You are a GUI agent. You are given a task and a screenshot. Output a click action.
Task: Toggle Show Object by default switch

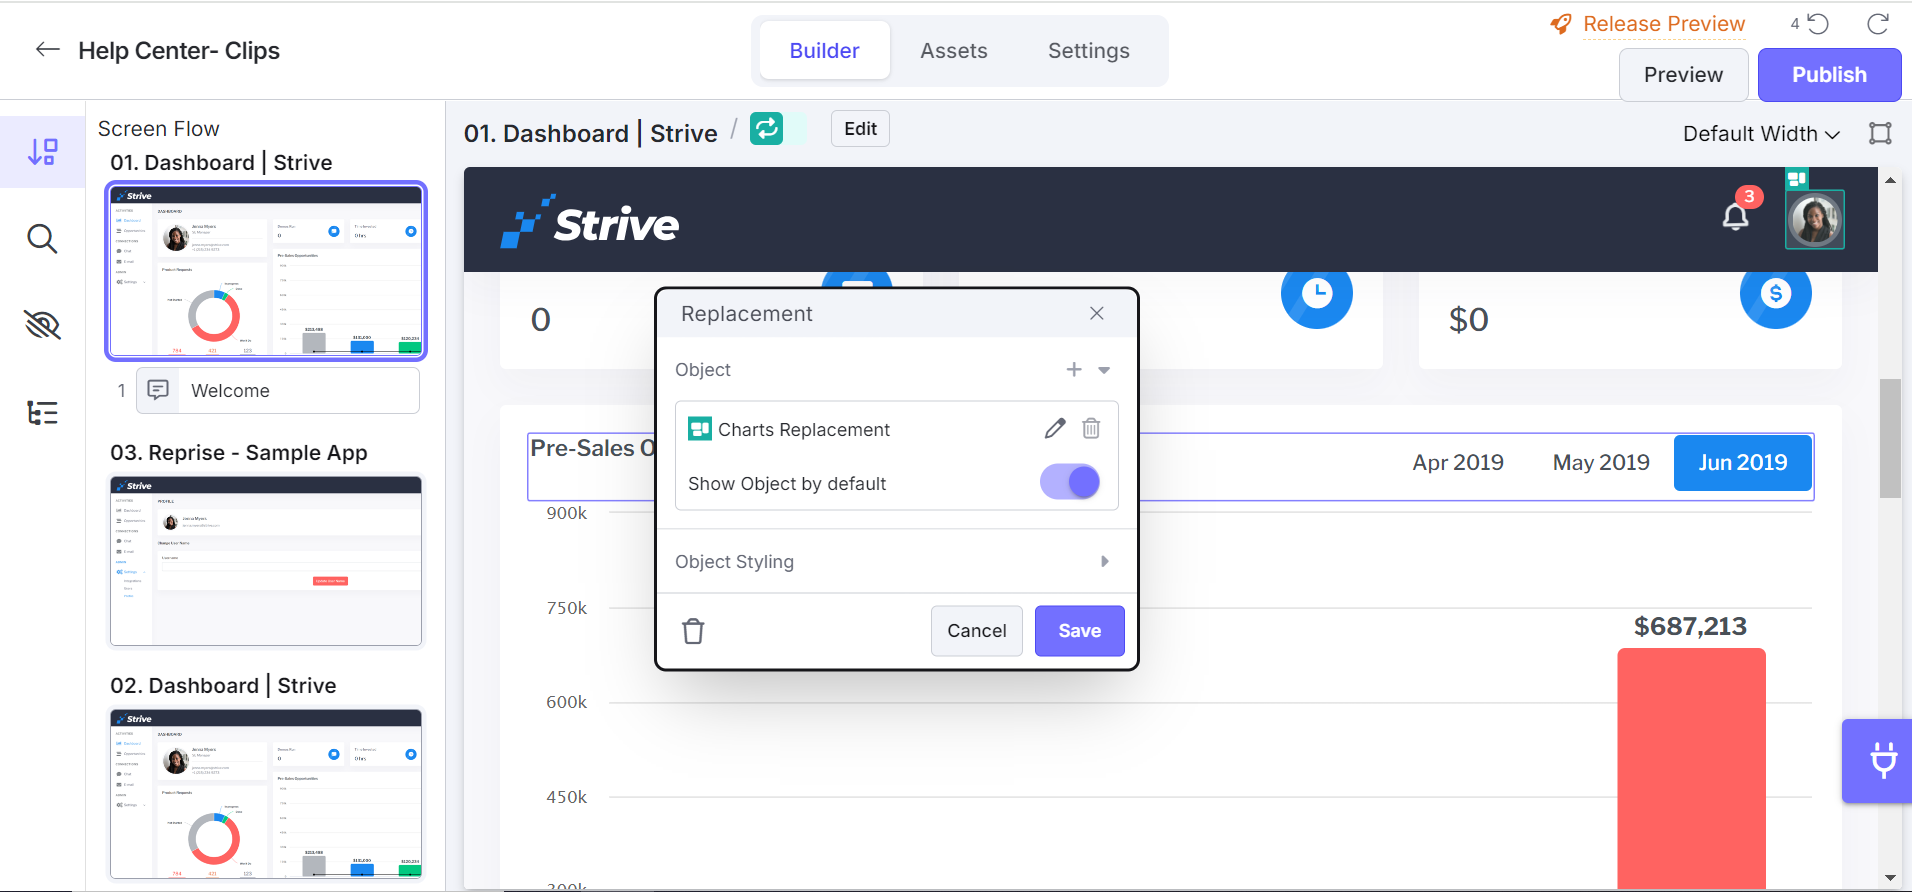coord(1070,482)
